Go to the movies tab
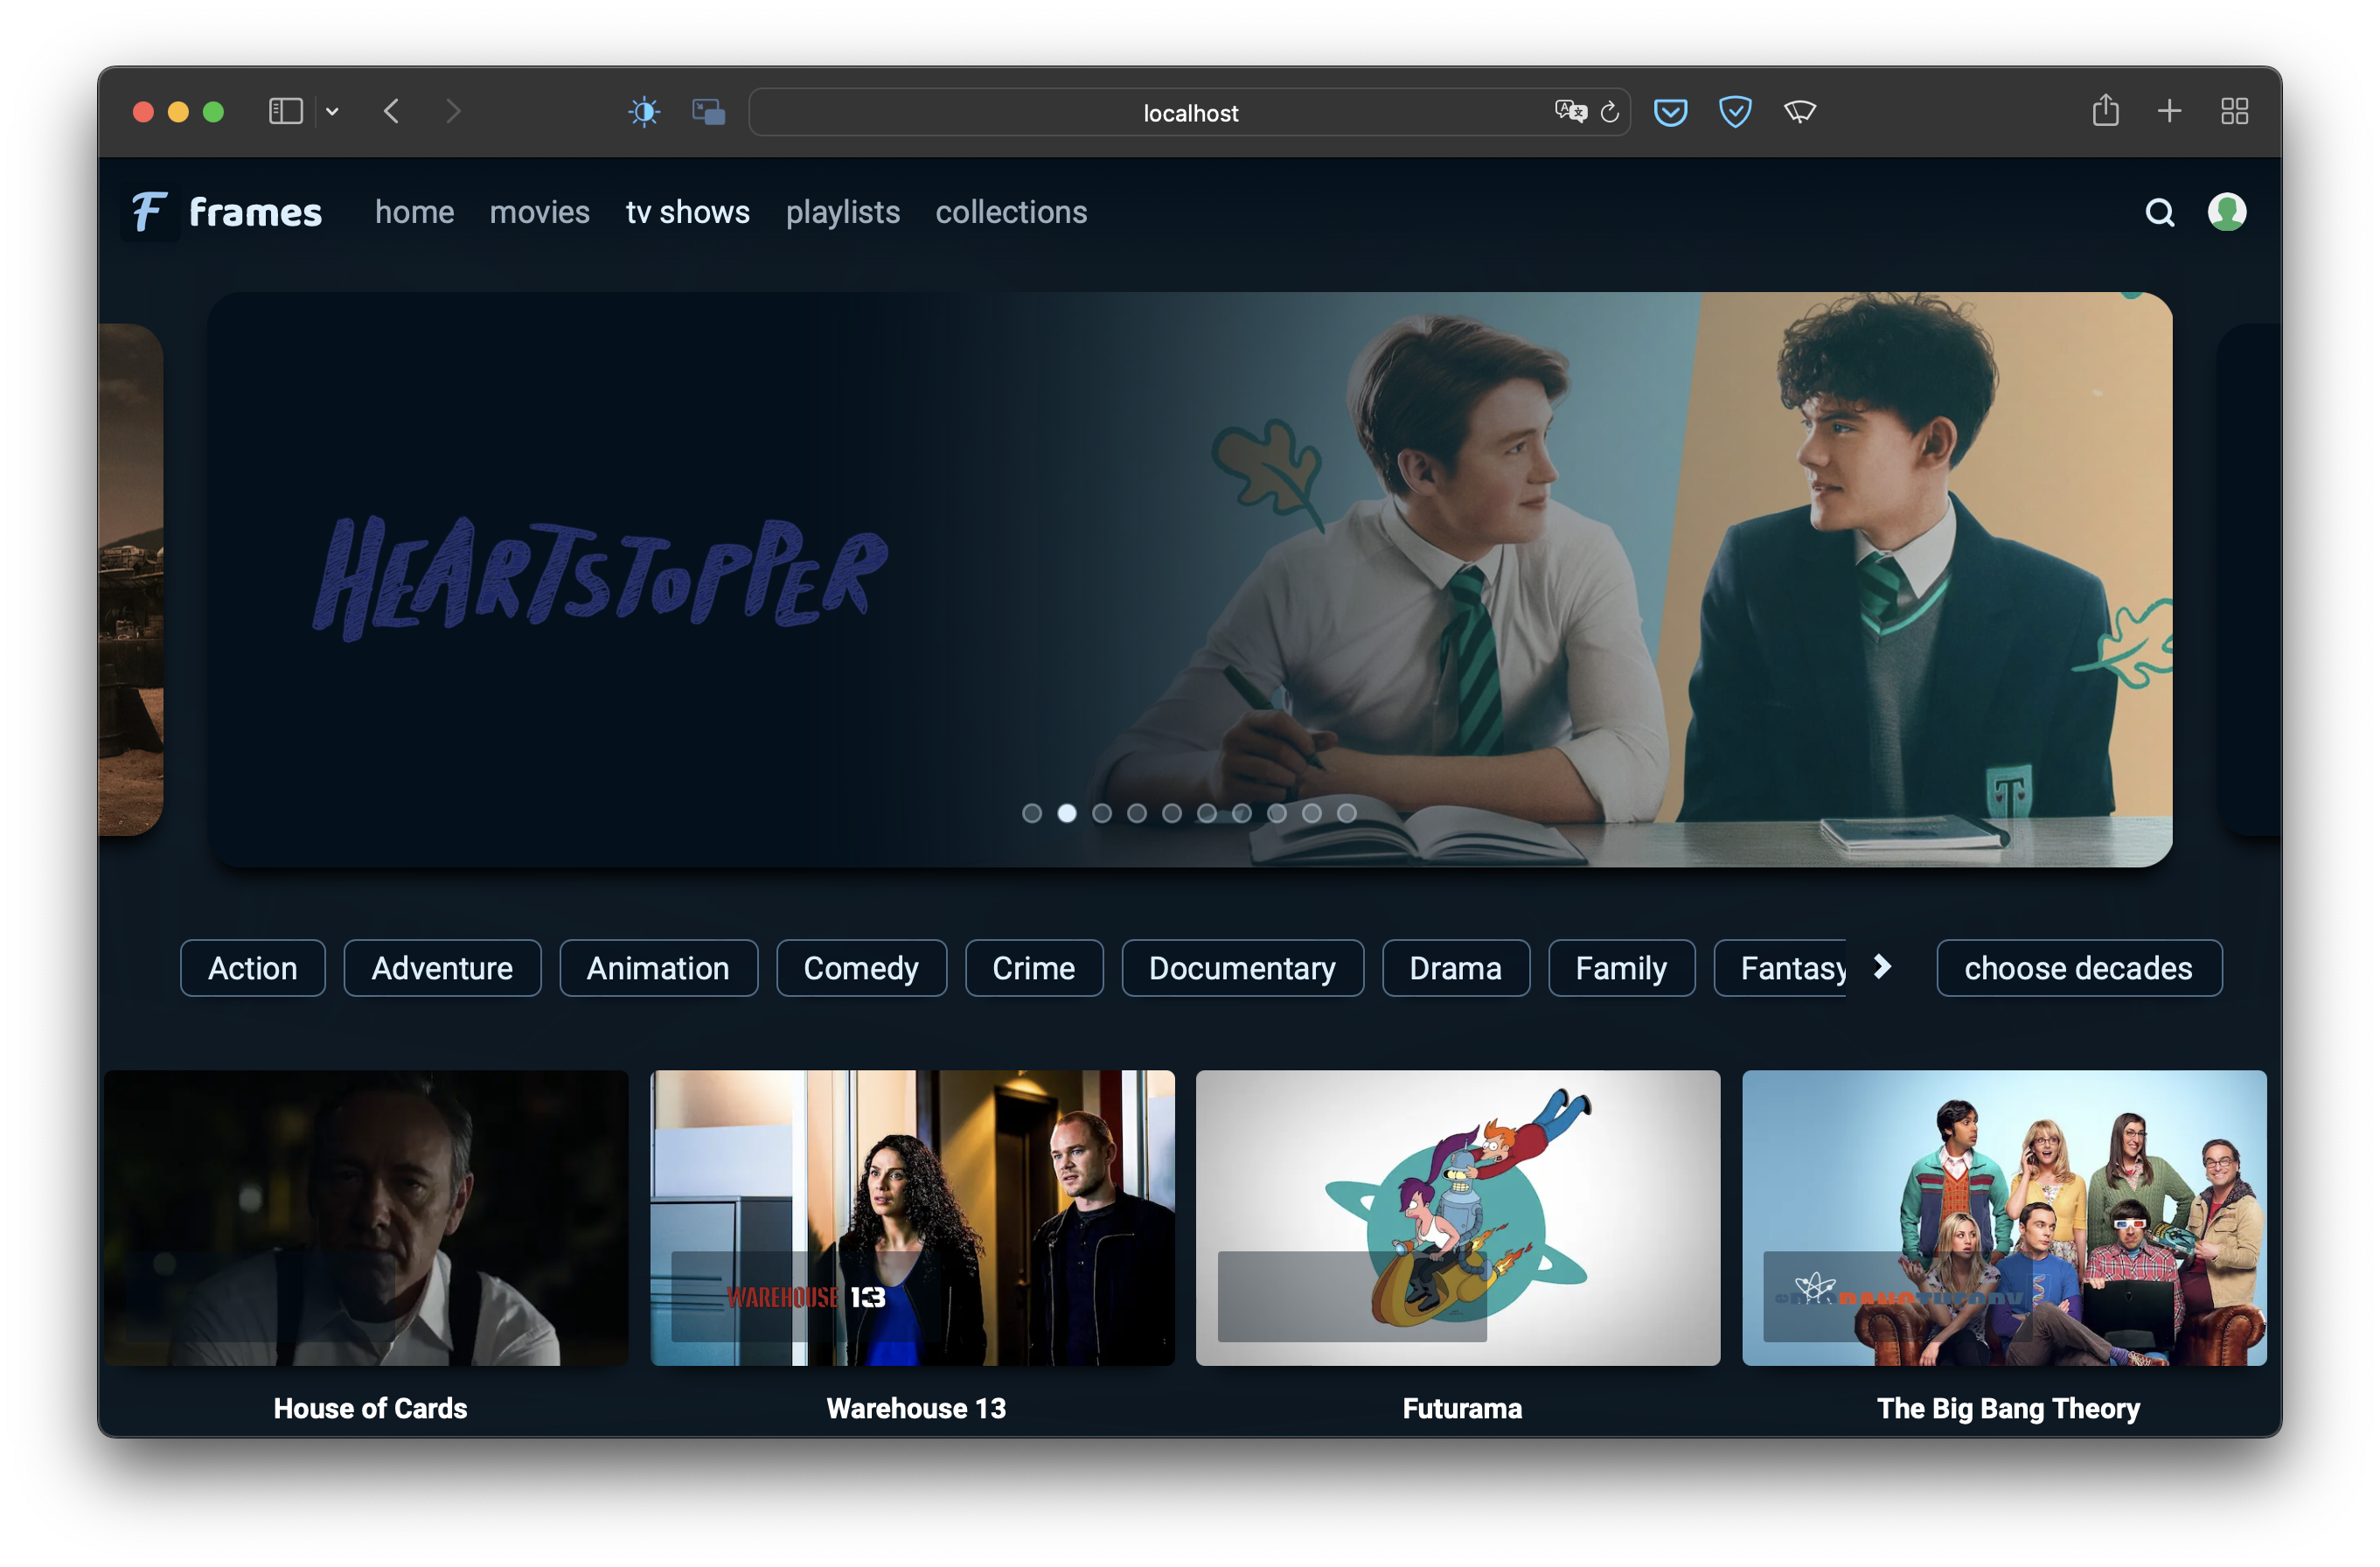The height and width of the screenshot is (1567, 2380). click(x=539, y=212)
